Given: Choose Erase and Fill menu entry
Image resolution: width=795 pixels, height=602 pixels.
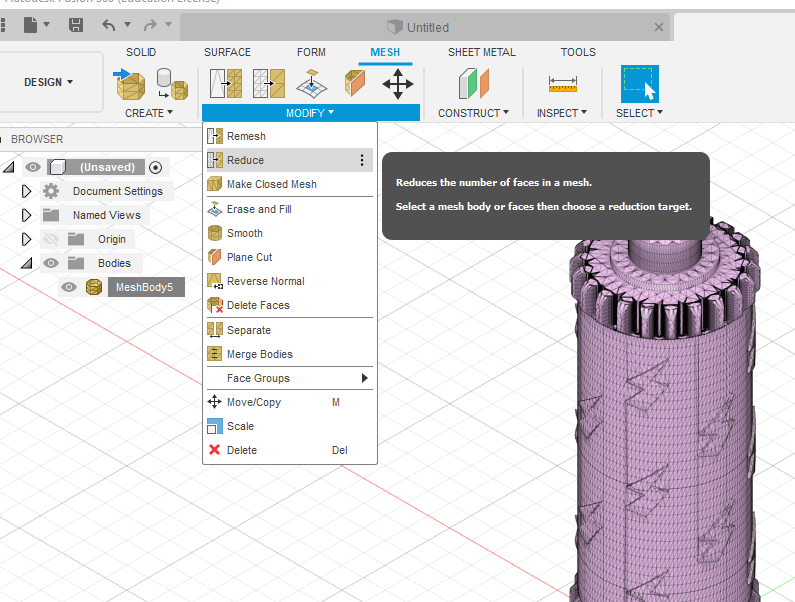Looking at the screenshot, I should click(290, 209).
